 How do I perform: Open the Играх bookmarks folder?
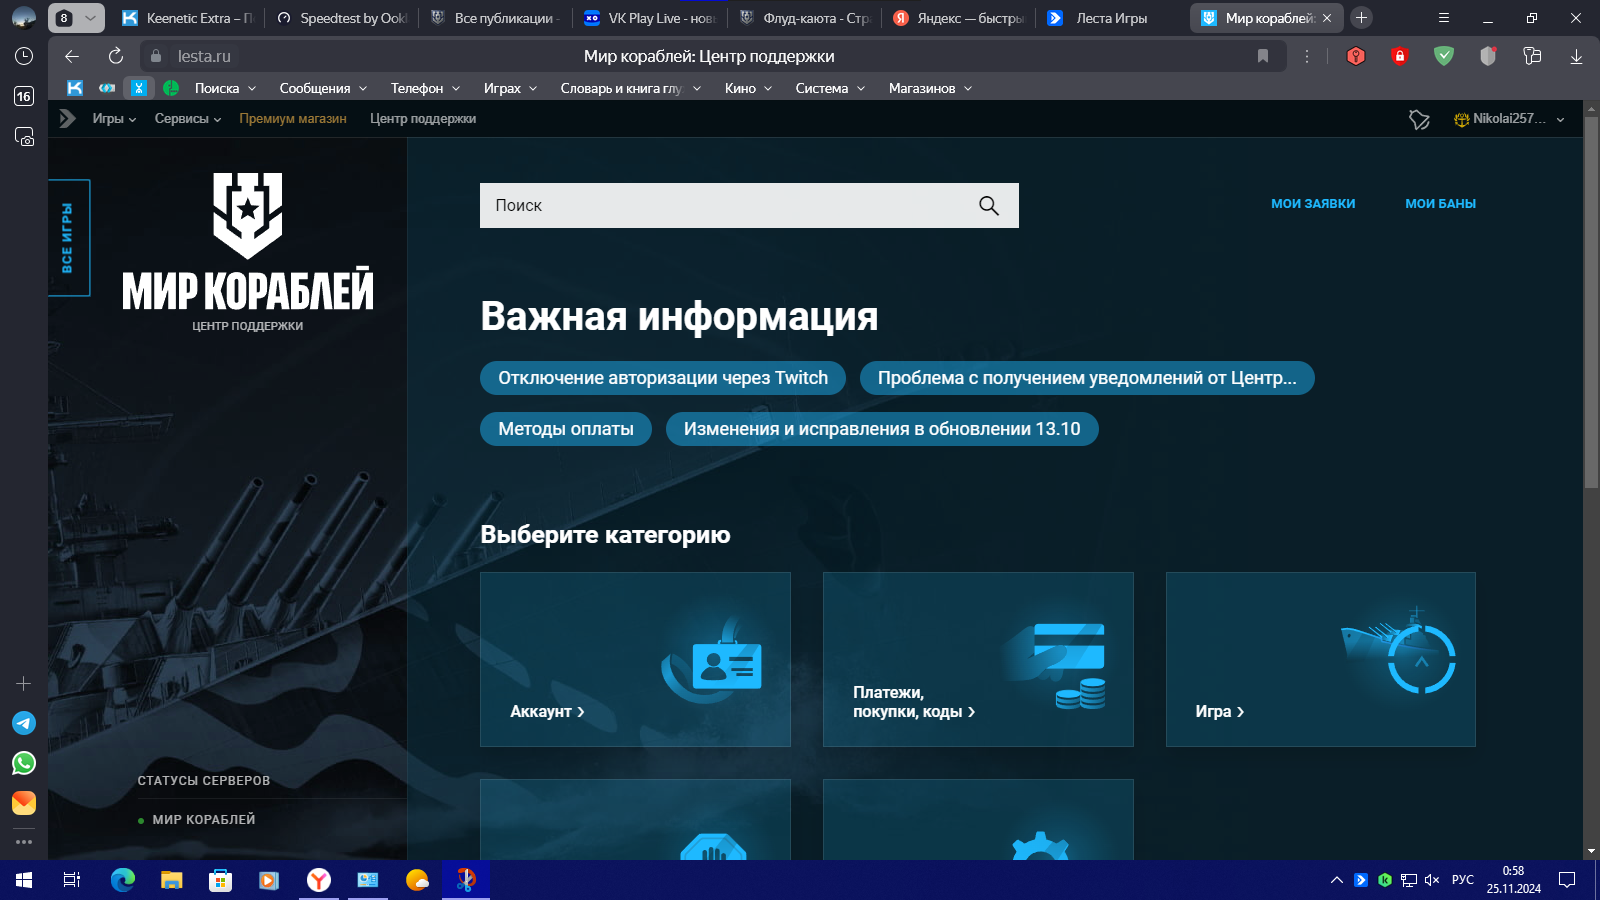point(510,88)
